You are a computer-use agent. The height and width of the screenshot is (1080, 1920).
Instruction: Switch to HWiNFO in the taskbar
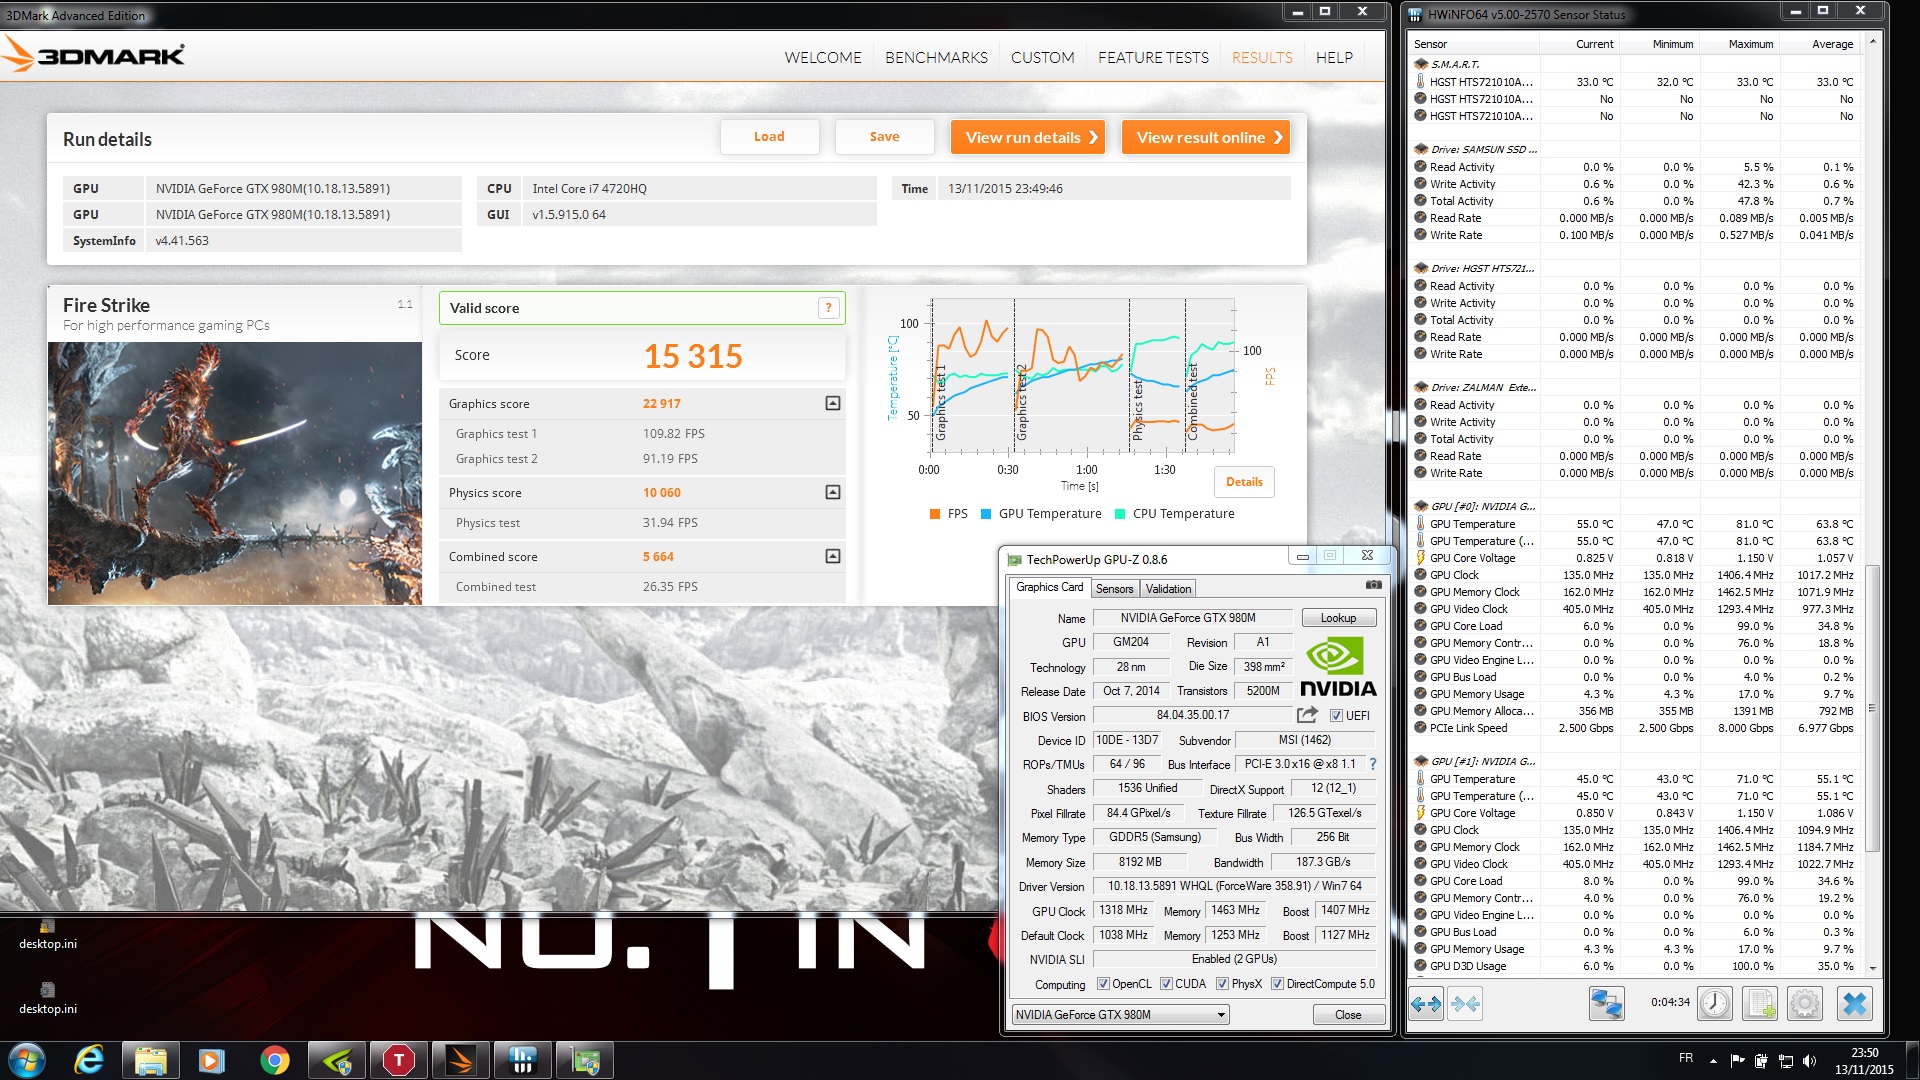pyautogui.click(x=523, y=1060)
